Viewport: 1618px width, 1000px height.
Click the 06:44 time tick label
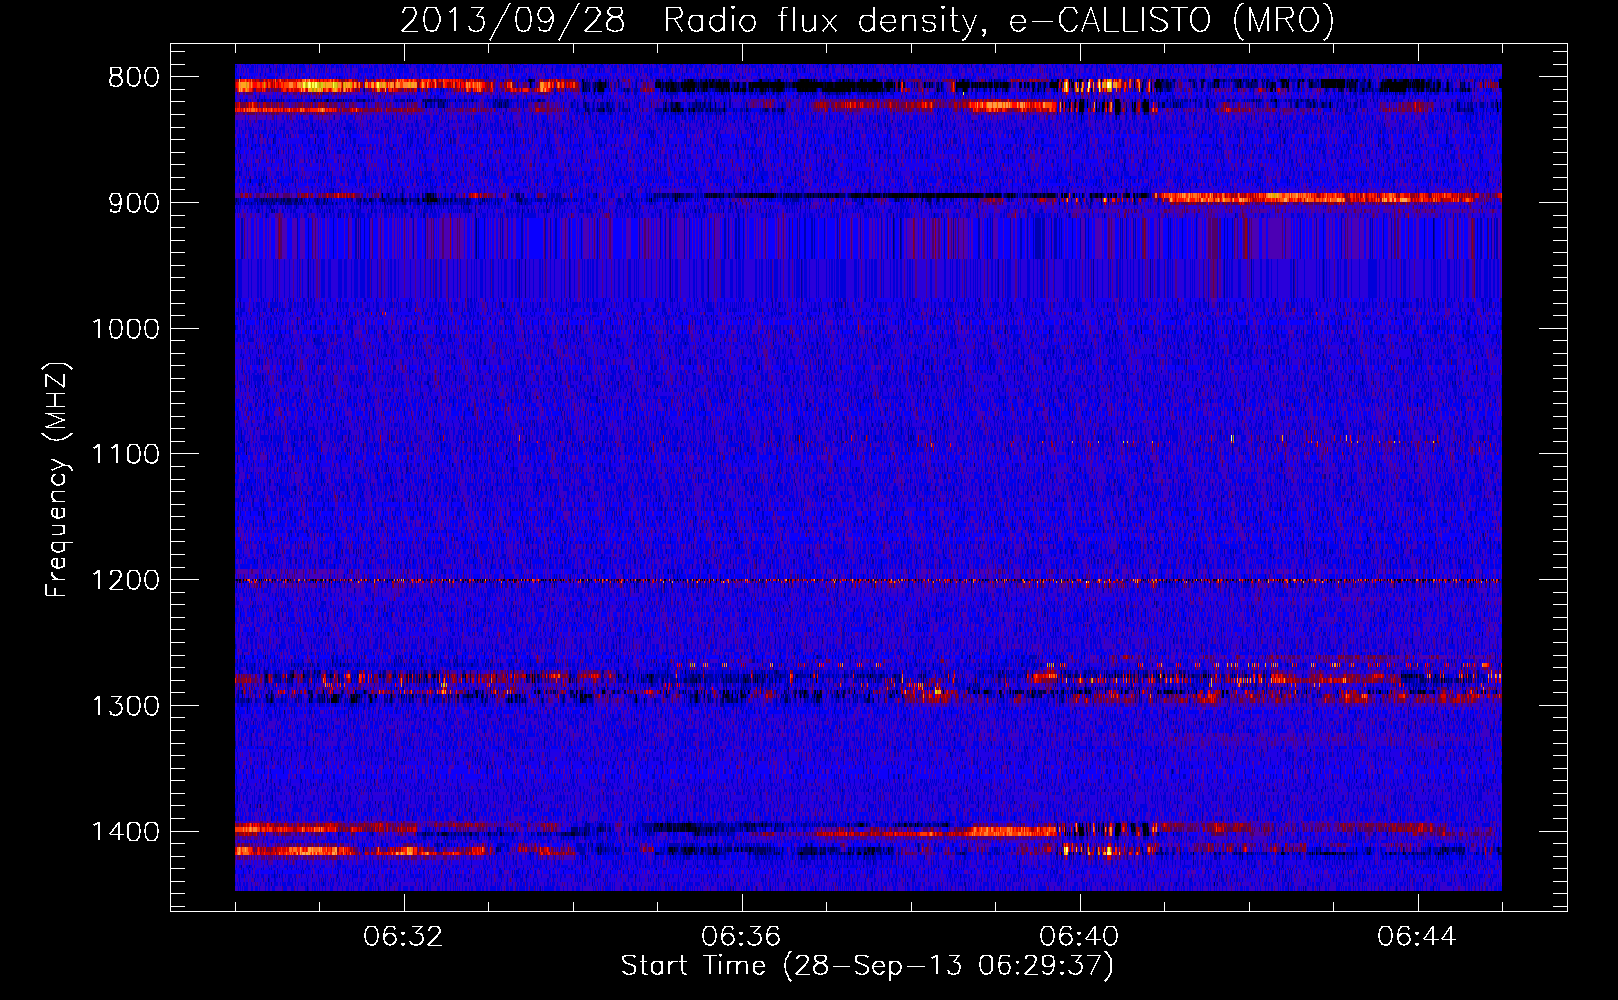click(x=1417, y=937)
